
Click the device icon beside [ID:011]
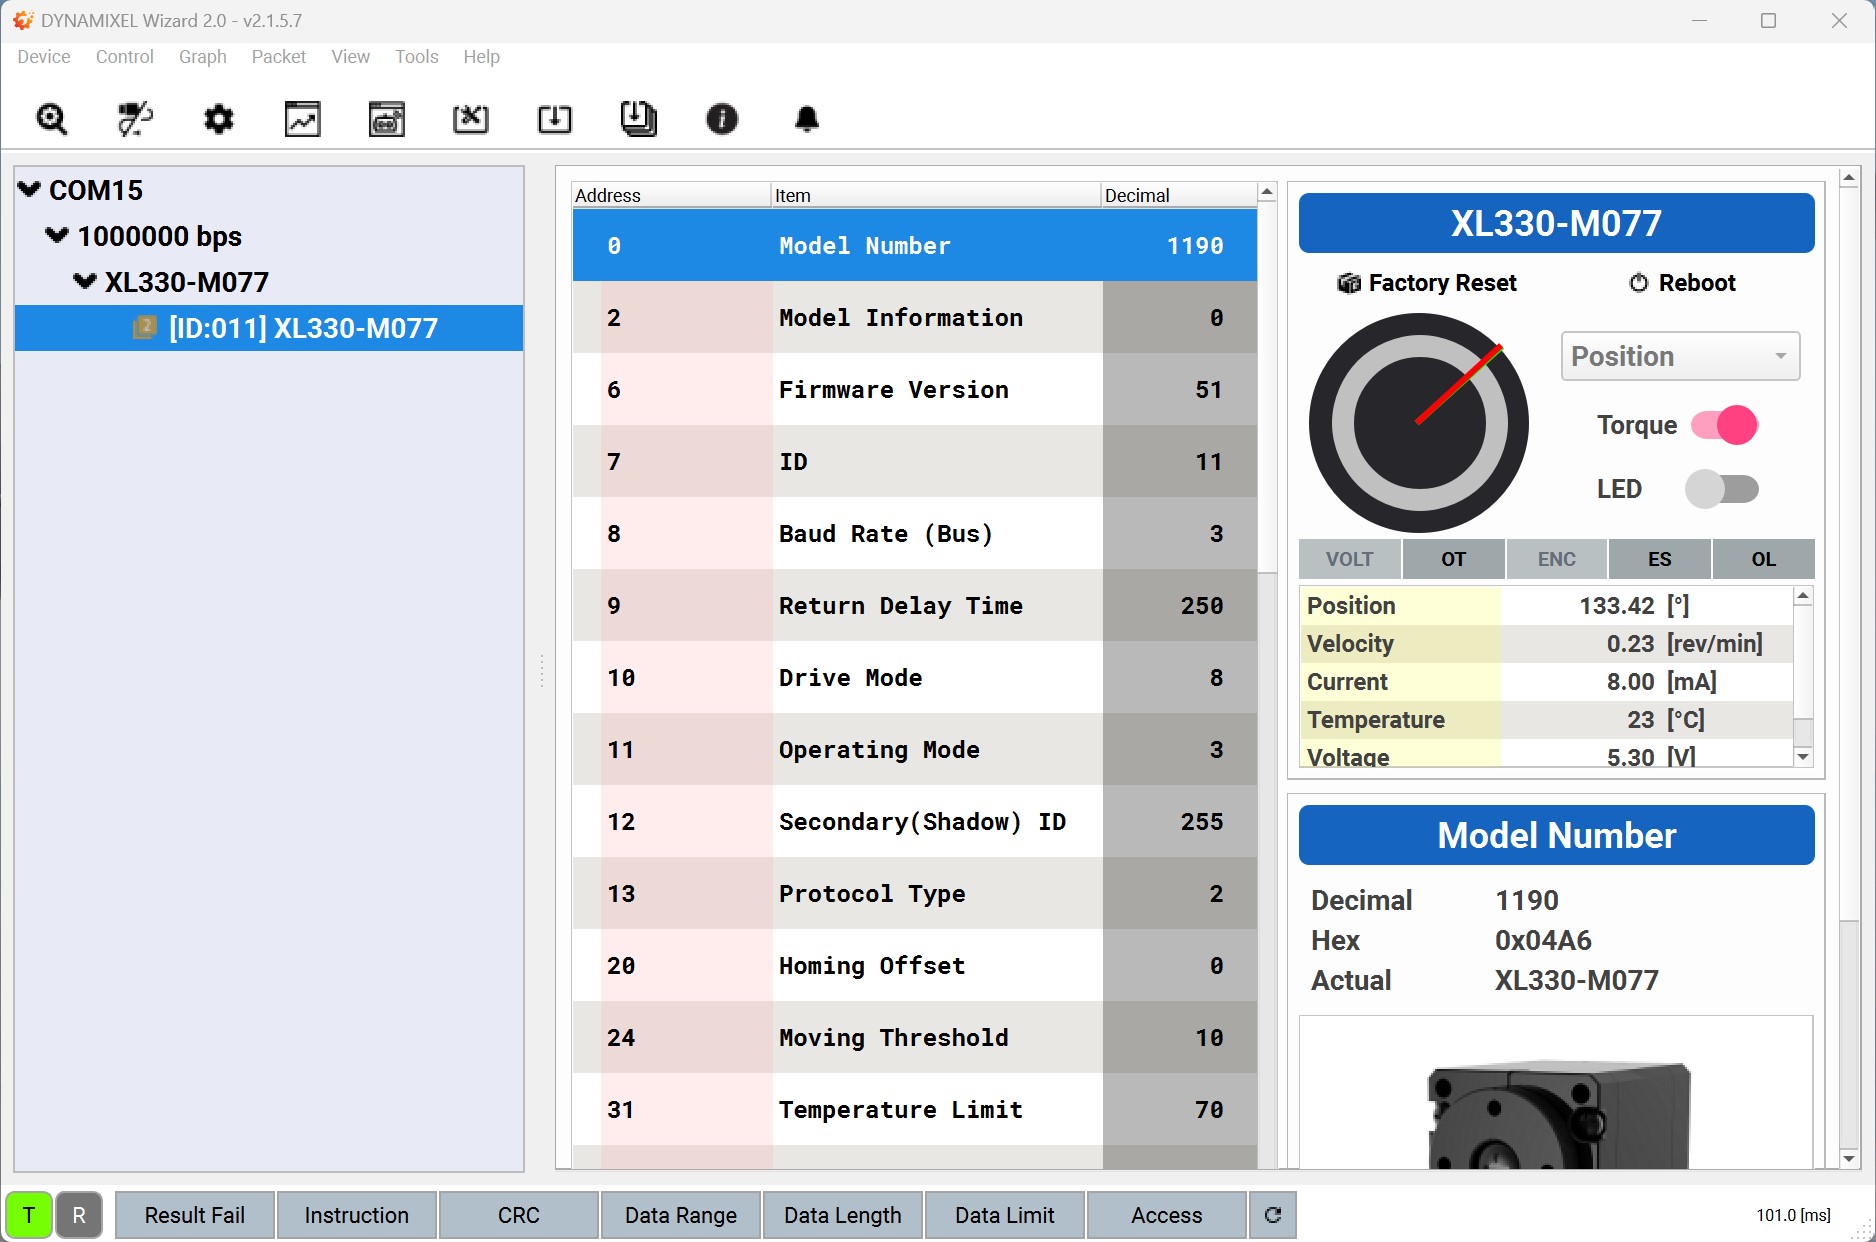point(145,327)
